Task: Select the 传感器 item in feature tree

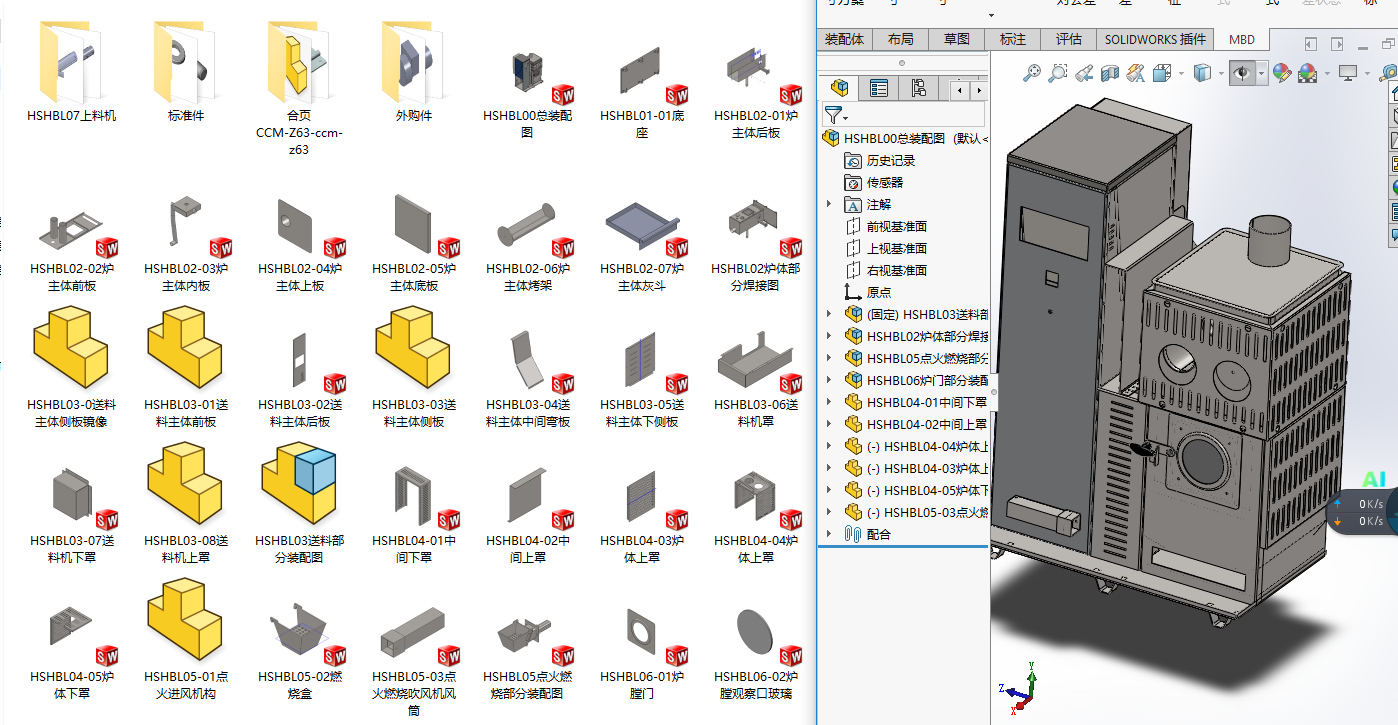Action: (x=884, y=182)
